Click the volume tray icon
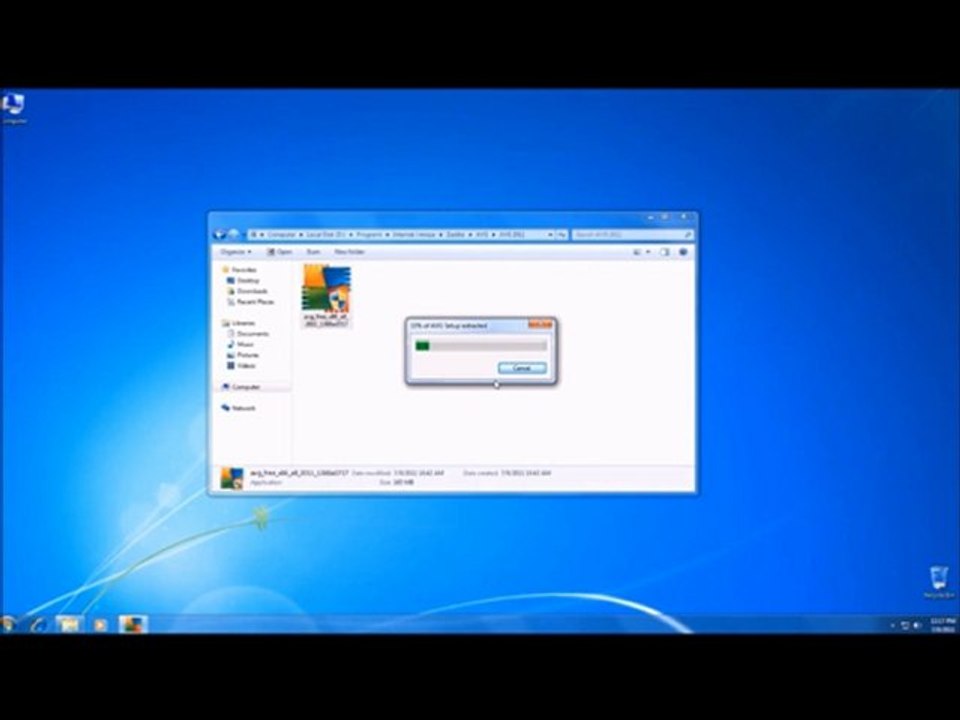960x720 pixels. pyautogui.click(x=917, y=625)
